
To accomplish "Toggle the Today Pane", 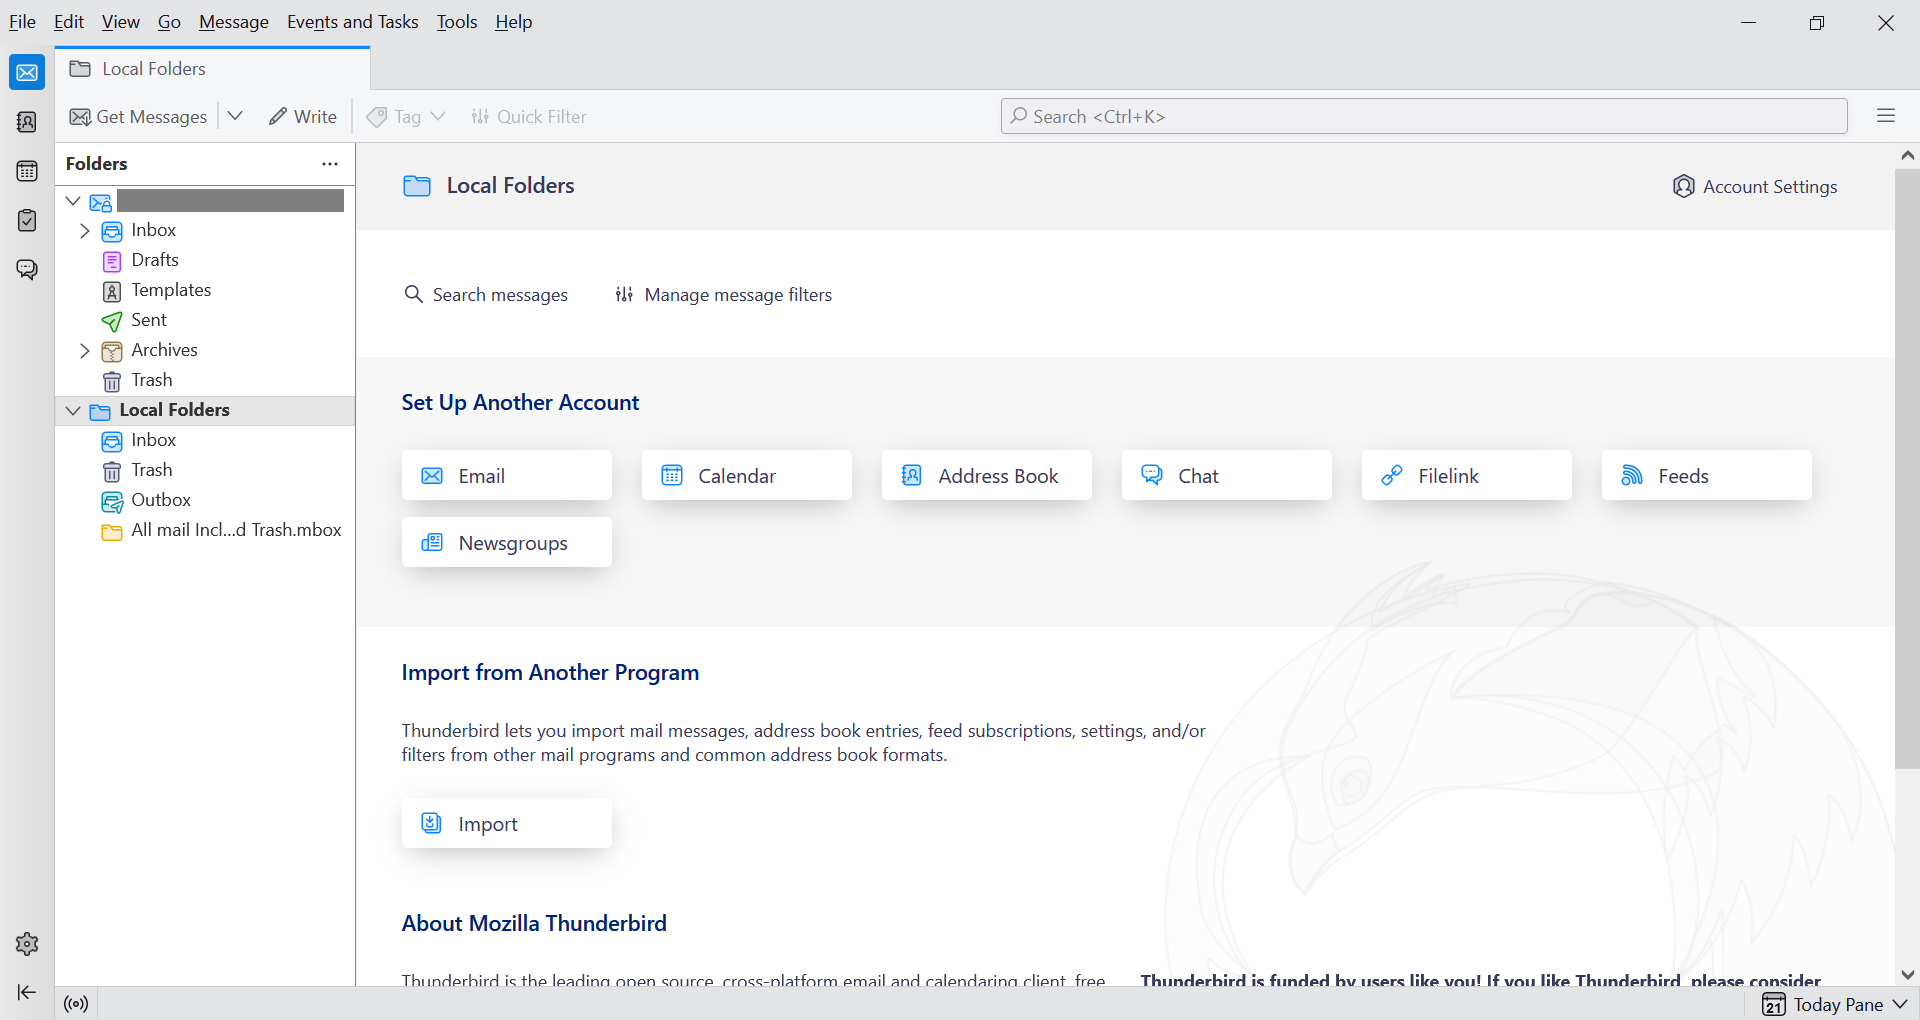I will tap(1835, 1005).
